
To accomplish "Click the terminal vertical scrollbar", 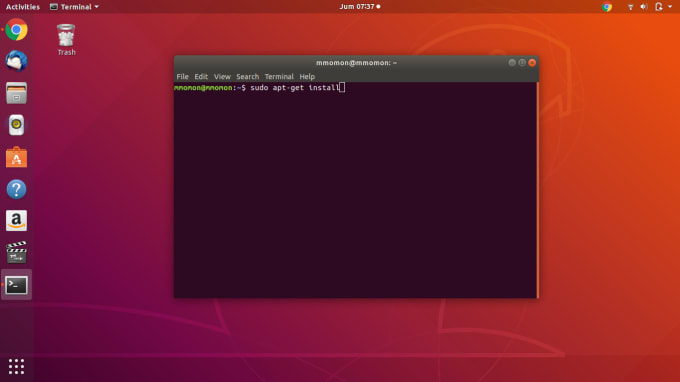I will (538, 190).
